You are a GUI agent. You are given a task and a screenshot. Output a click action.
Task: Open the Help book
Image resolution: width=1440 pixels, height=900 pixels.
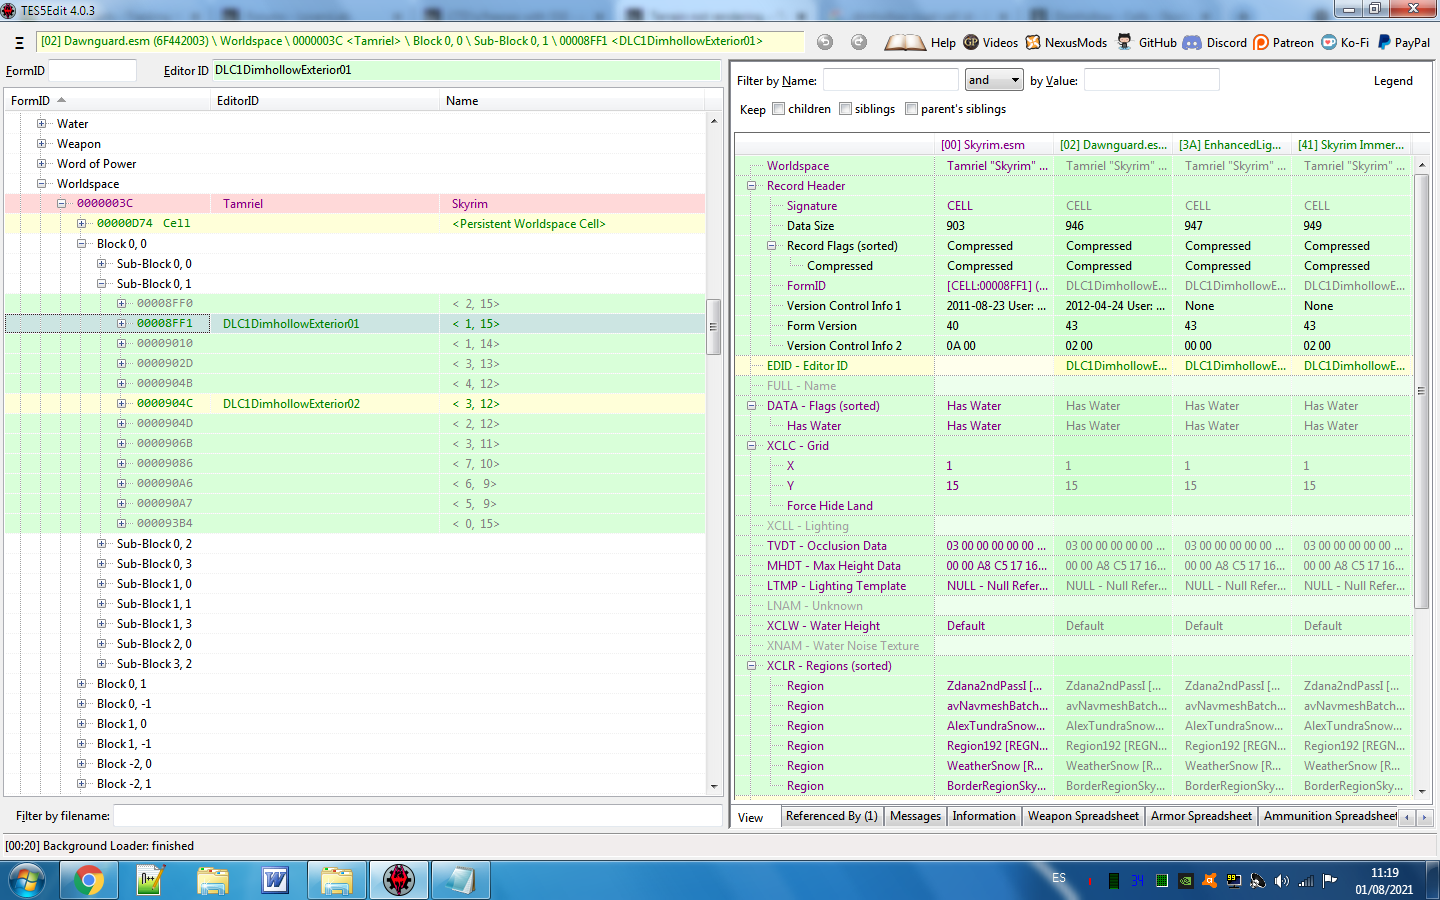tap(920, 42)
